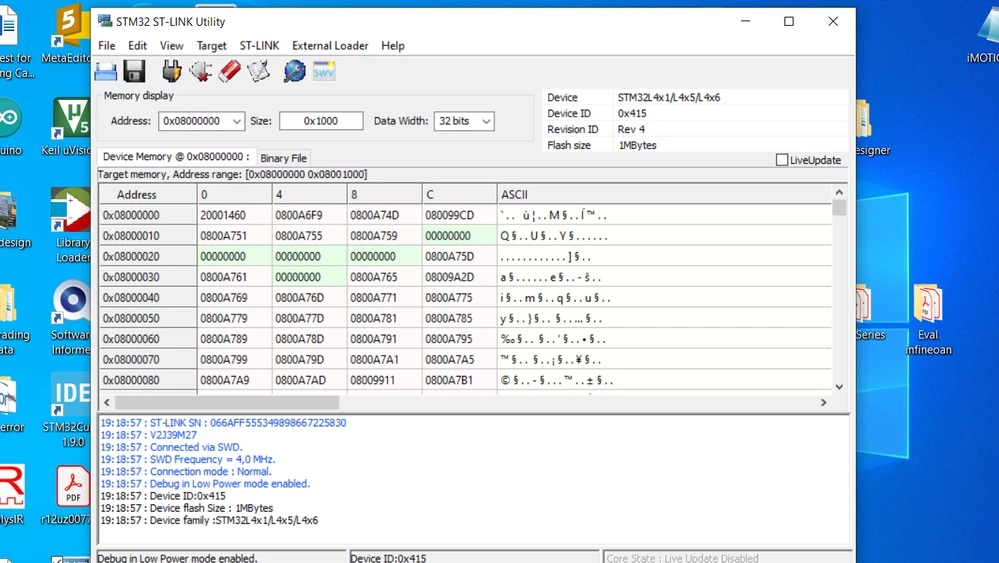Click log line with ST-LINK SN
Viewport: 999px width, 563px height.
(x=223, y=423)
